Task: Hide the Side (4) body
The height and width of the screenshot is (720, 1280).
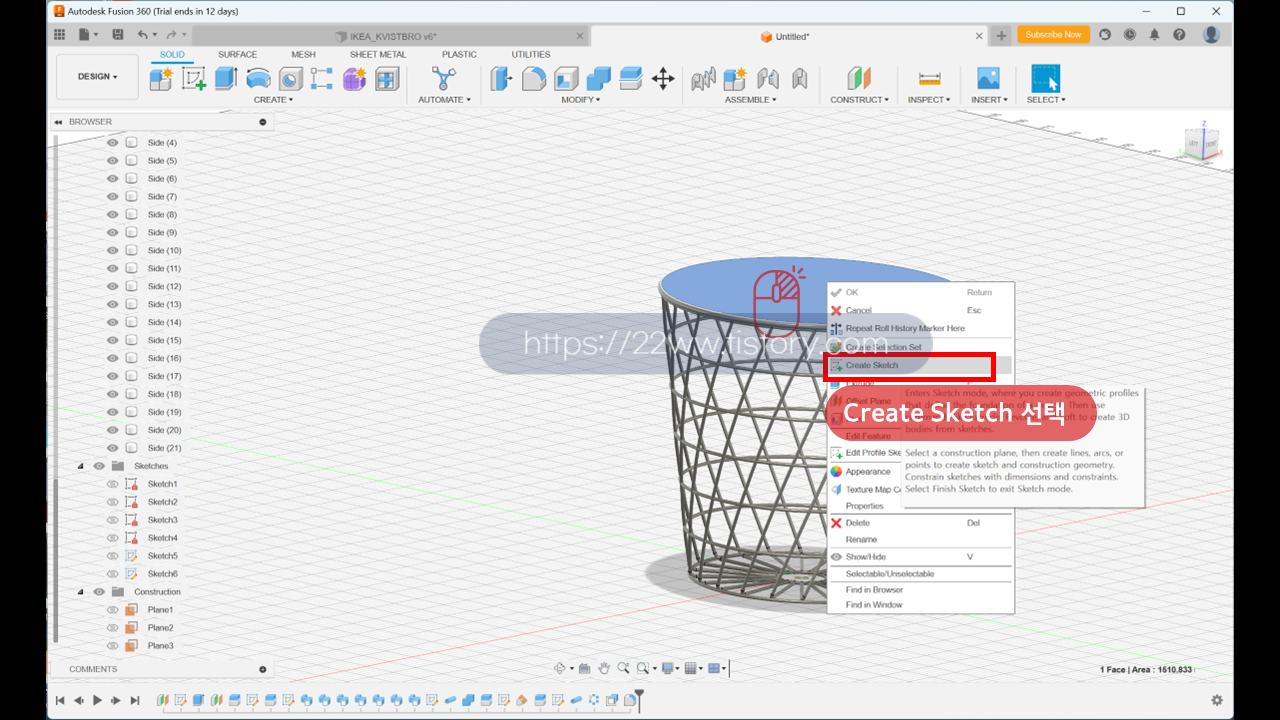Action: (112, 143)
